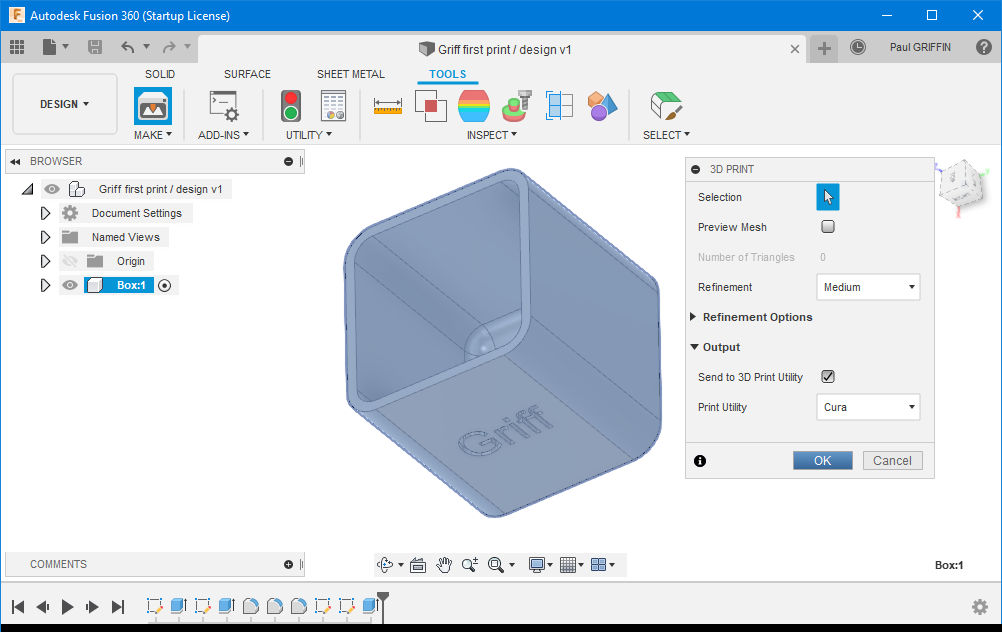Jump to the timeline beginning
The width and height of the screenshot is (1002, 632).
point(18,606)
